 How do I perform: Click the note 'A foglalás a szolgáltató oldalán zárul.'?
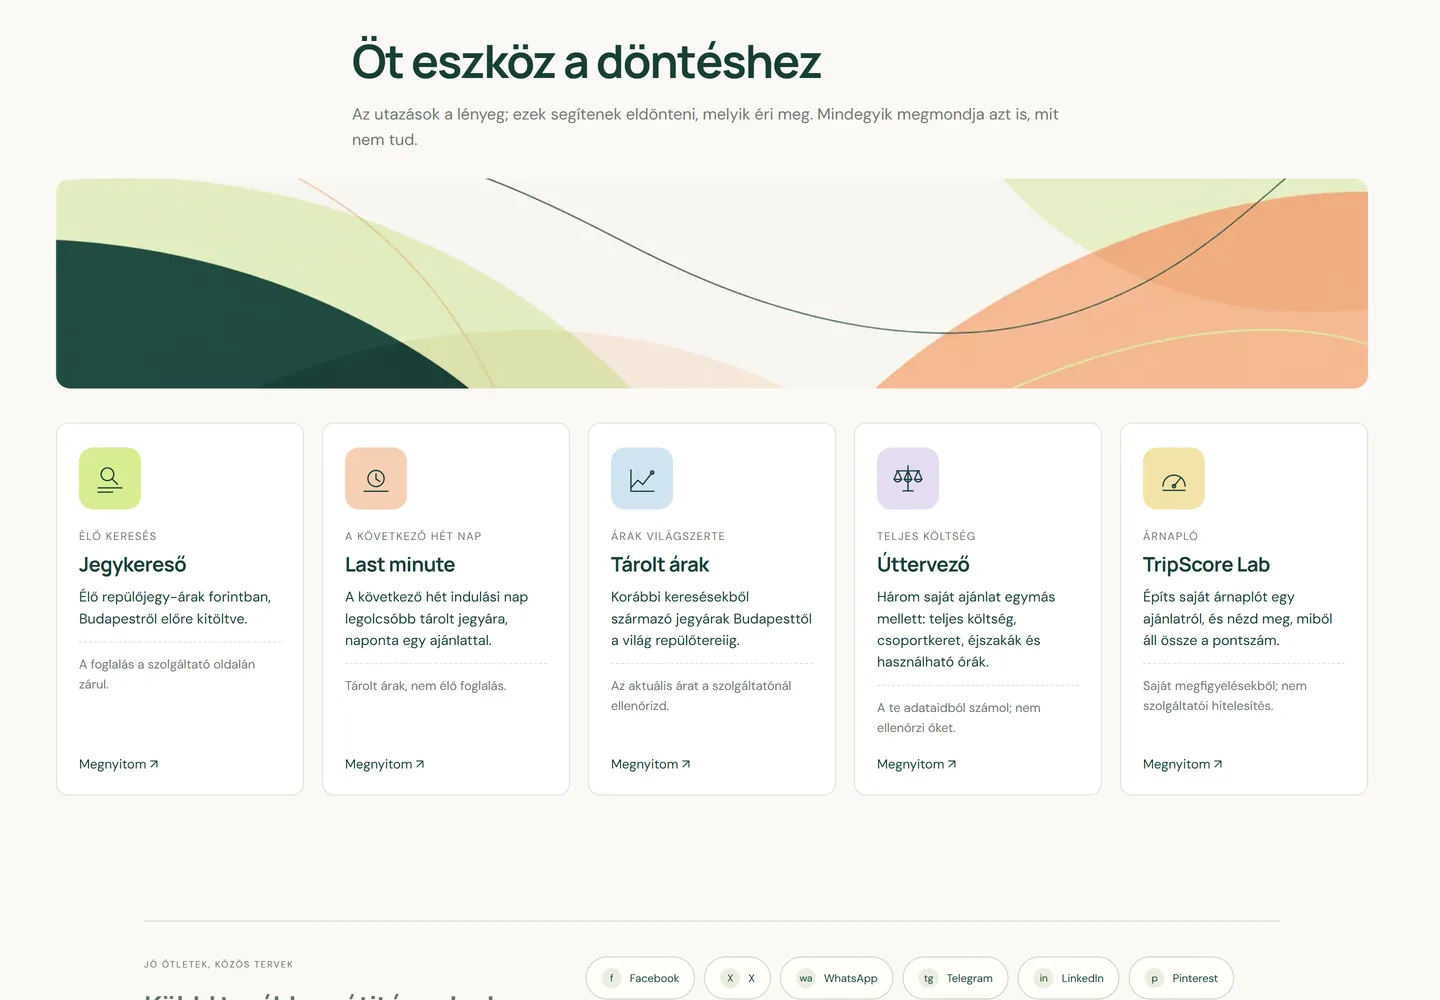[167, 674]
